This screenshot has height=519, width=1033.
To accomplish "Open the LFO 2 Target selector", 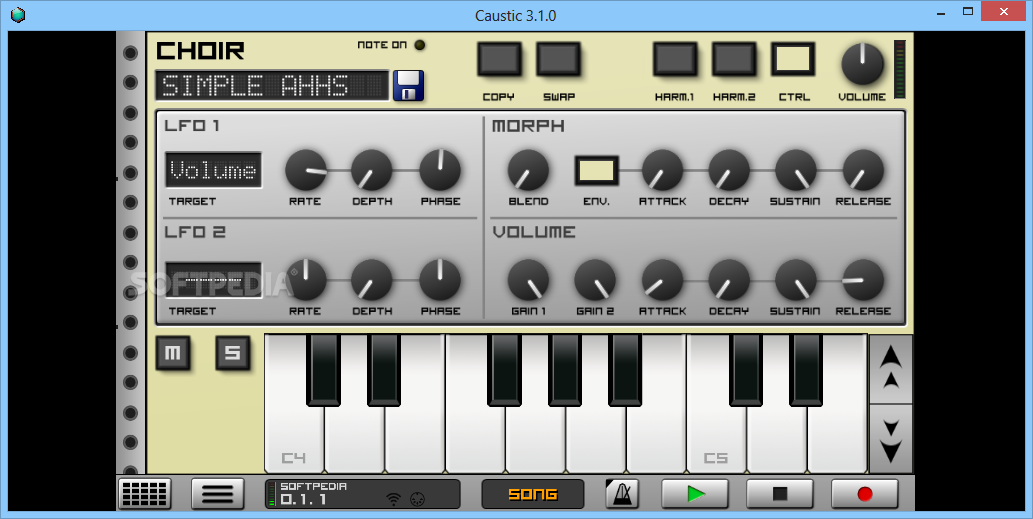I will (213, 280).
